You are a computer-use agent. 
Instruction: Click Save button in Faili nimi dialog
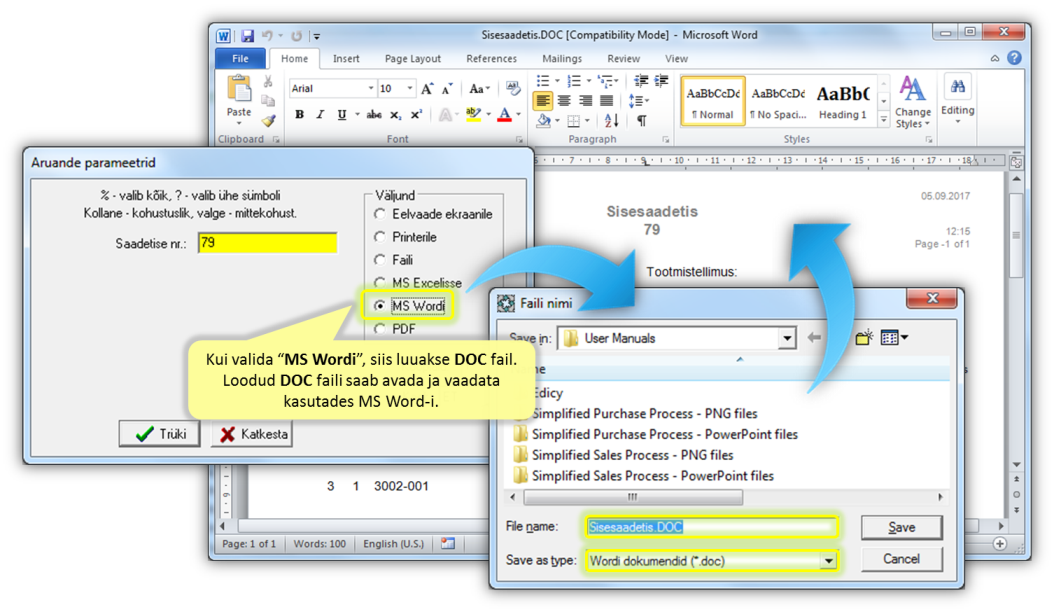[x=901, y=527]
